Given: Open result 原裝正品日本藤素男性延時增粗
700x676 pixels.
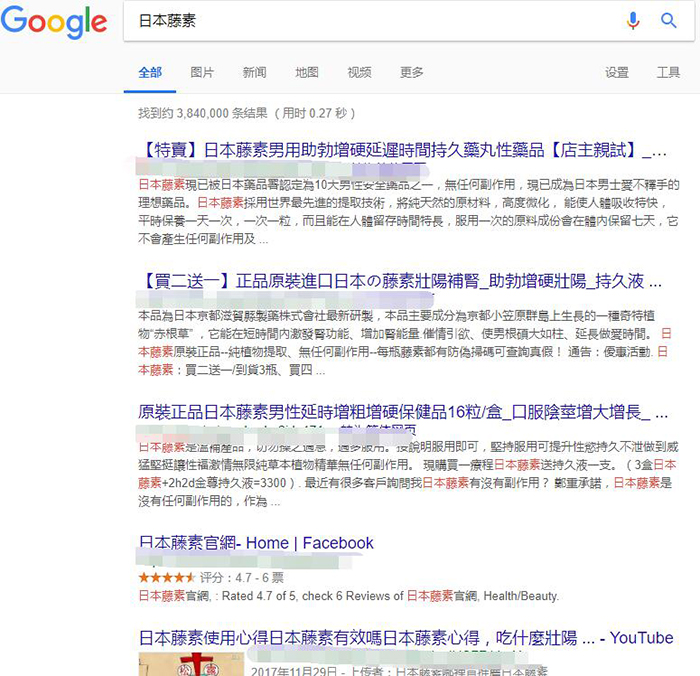Looking at the screenshot, I should coord(403,412).
